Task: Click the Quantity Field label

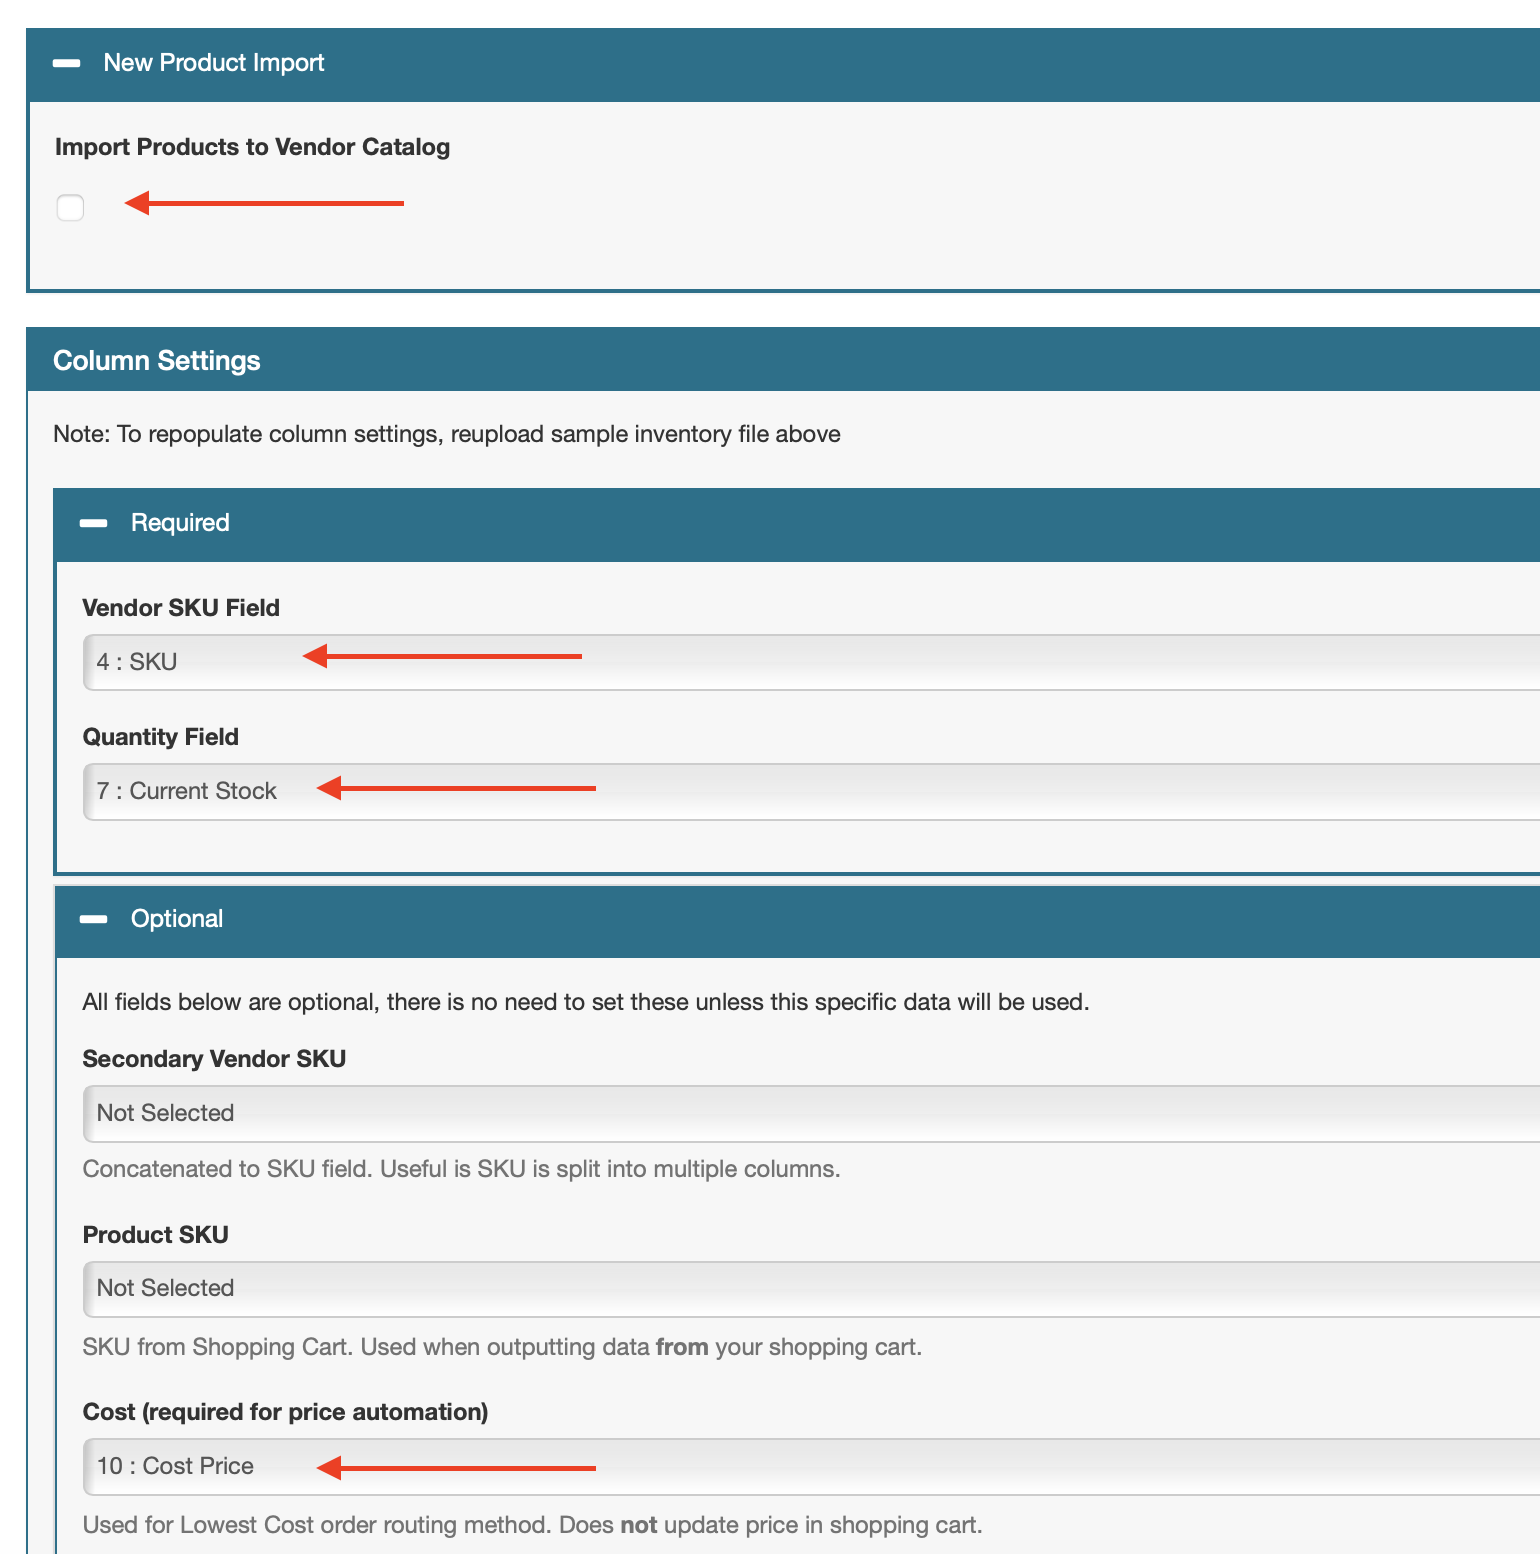Action: (161, 737)
